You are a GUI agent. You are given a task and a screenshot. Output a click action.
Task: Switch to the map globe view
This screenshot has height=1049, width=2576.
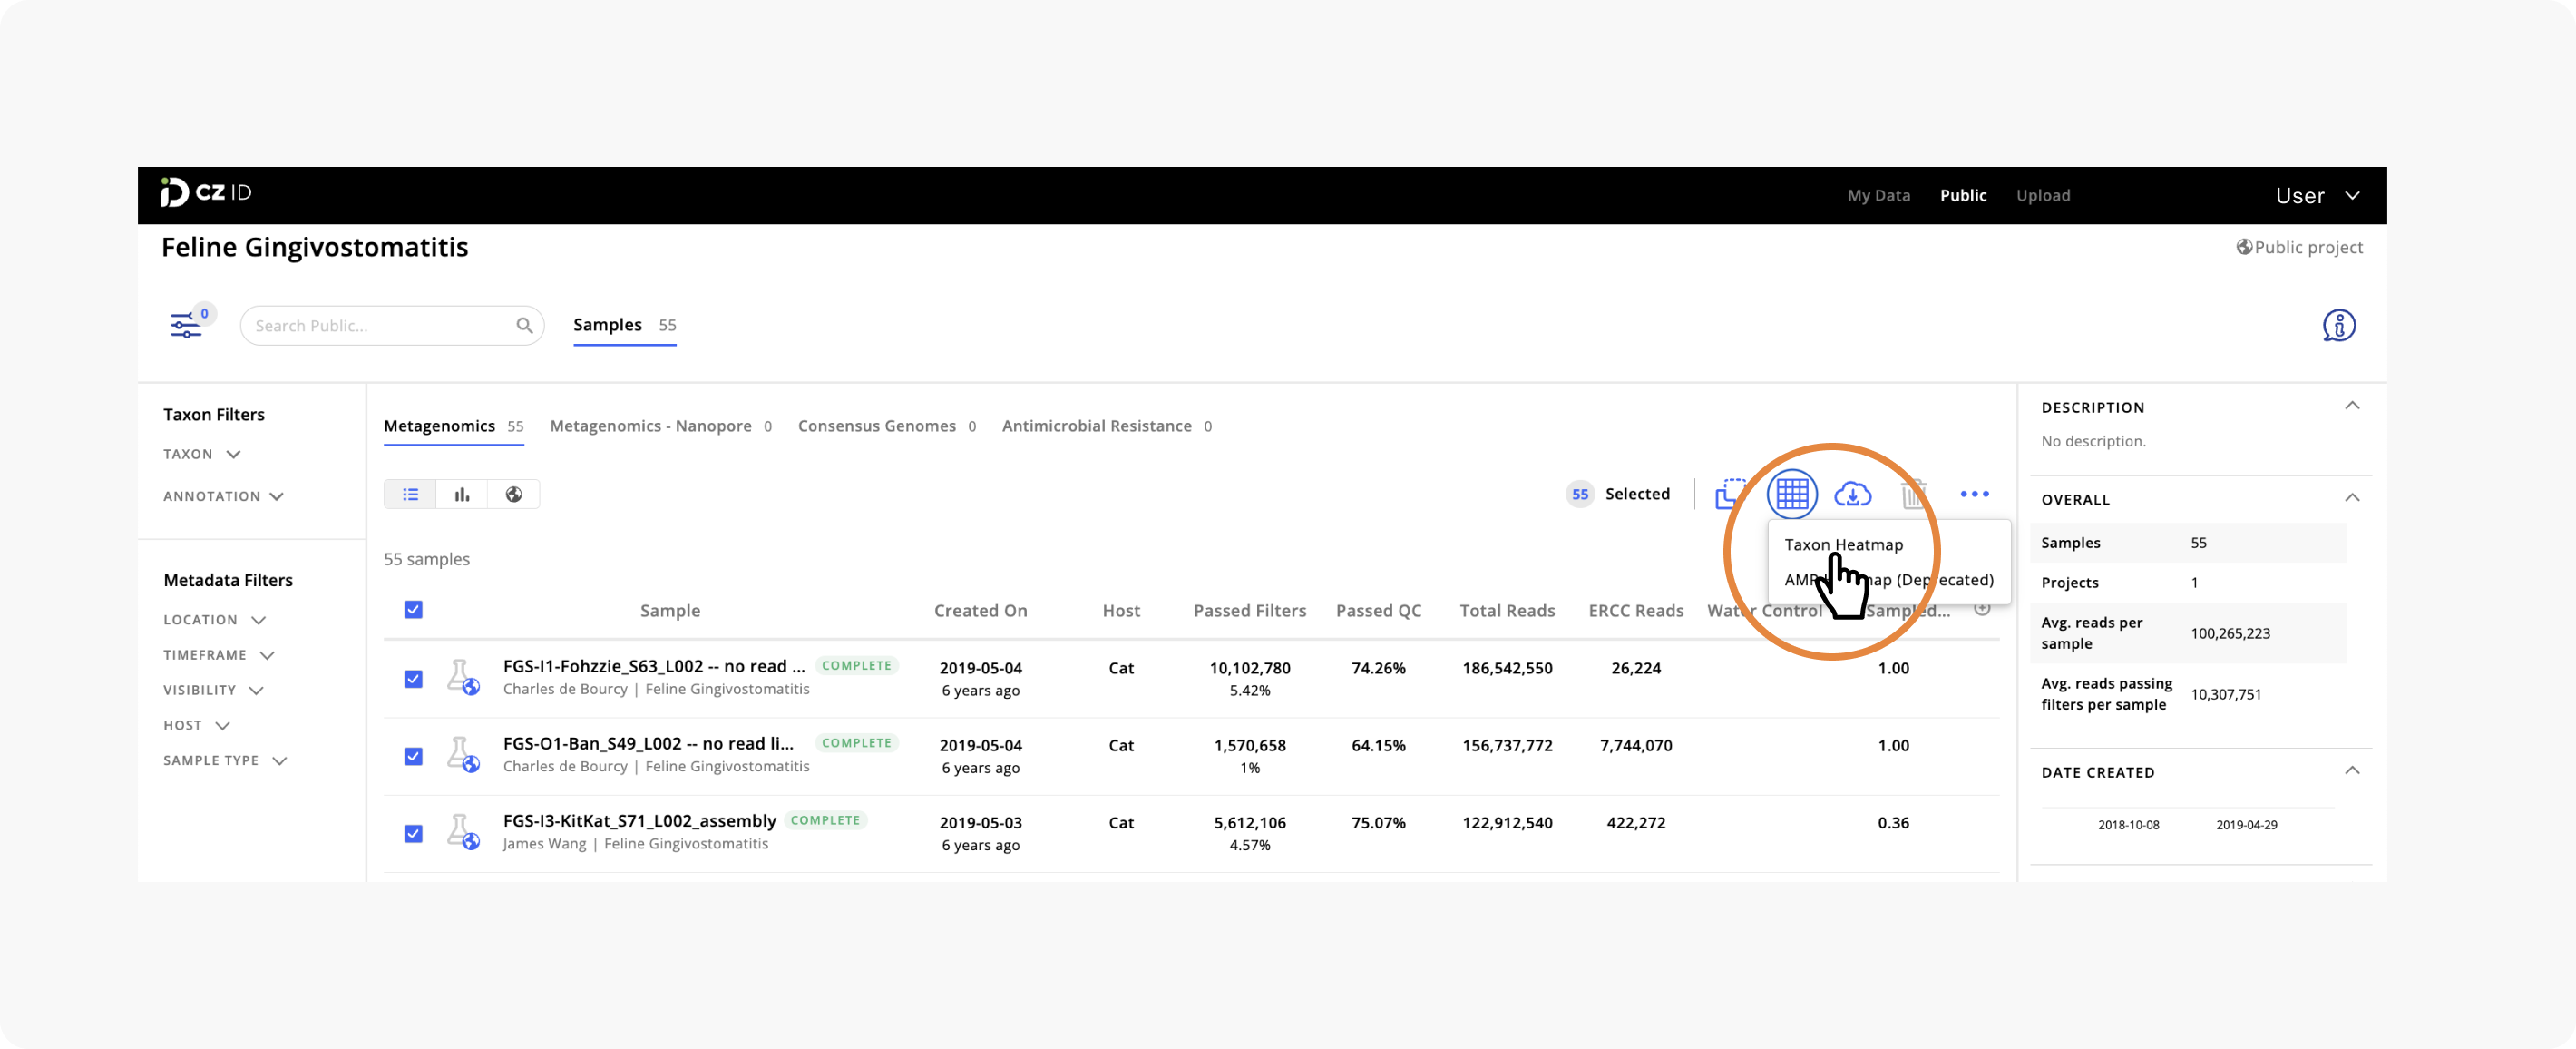(514, 494)
